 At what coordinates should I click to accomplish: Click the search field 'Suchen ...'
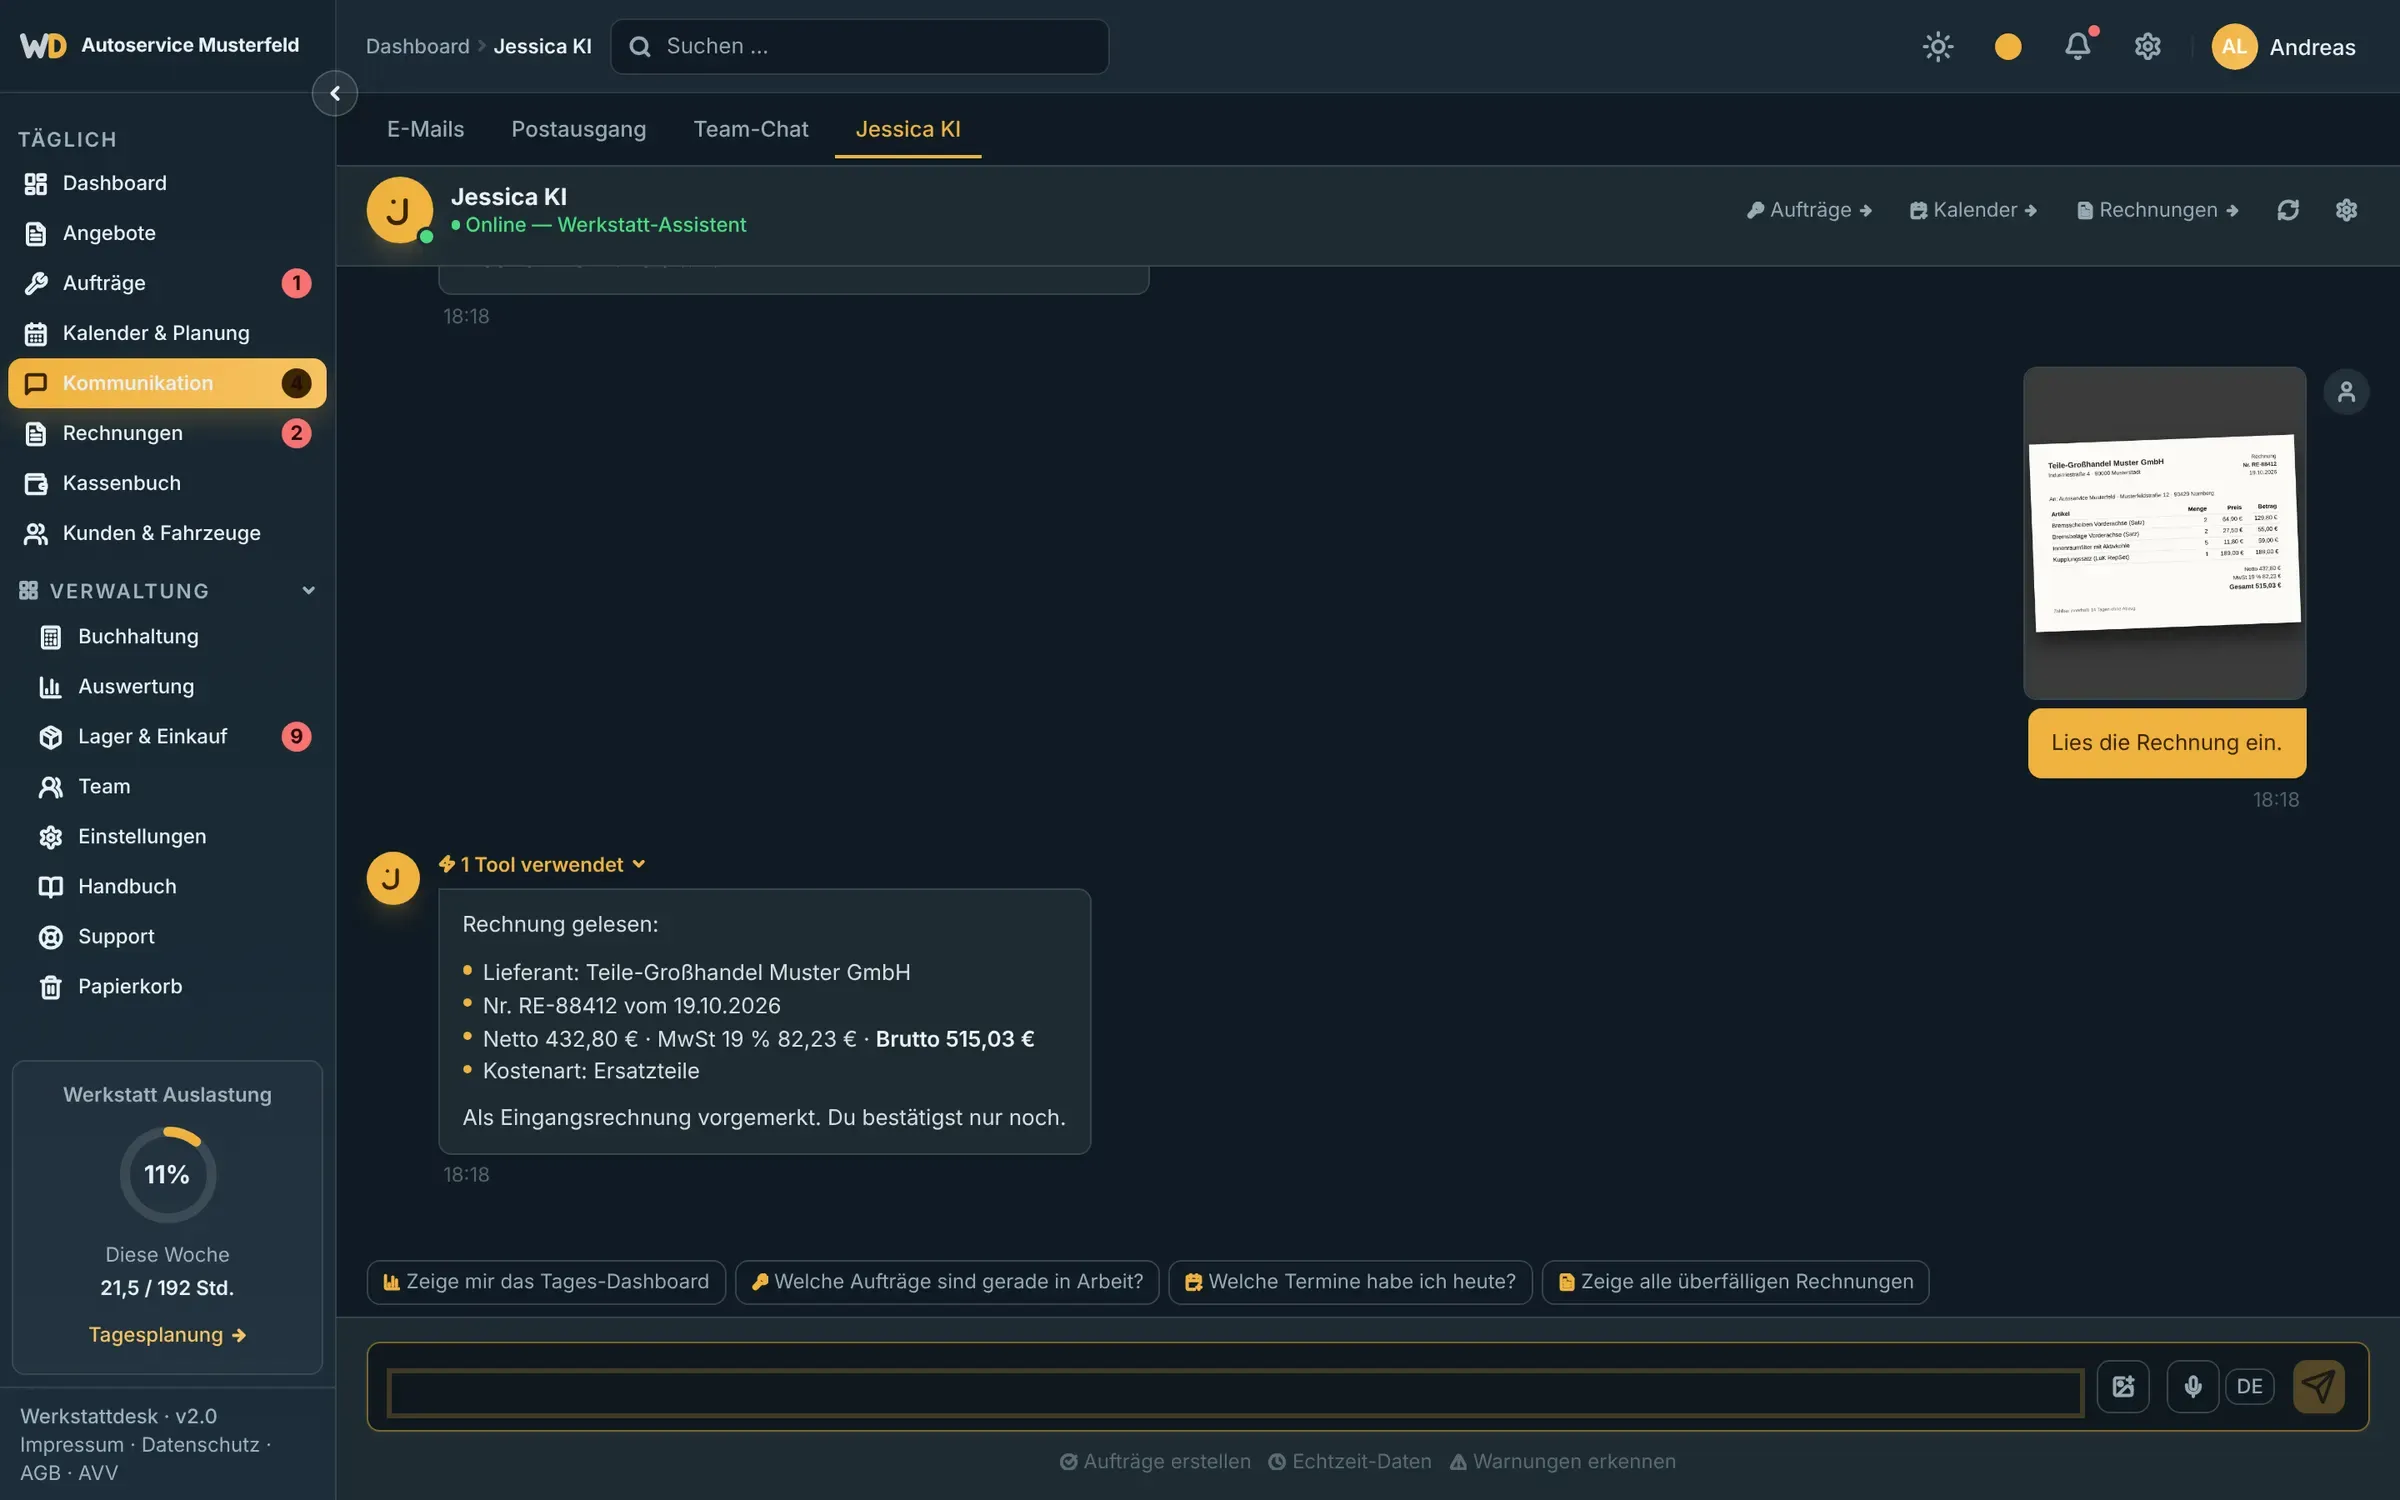[859, 46]
